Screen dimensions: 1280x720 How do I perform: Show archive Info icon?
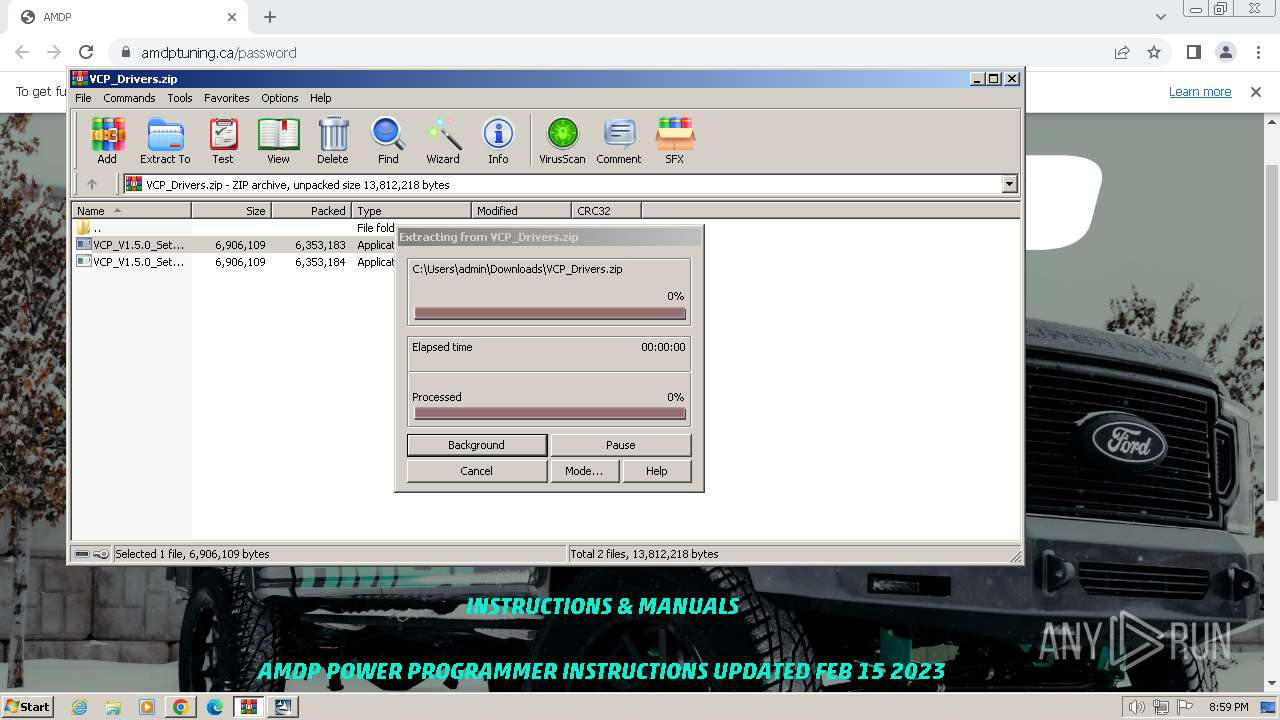tap(498, 141)
